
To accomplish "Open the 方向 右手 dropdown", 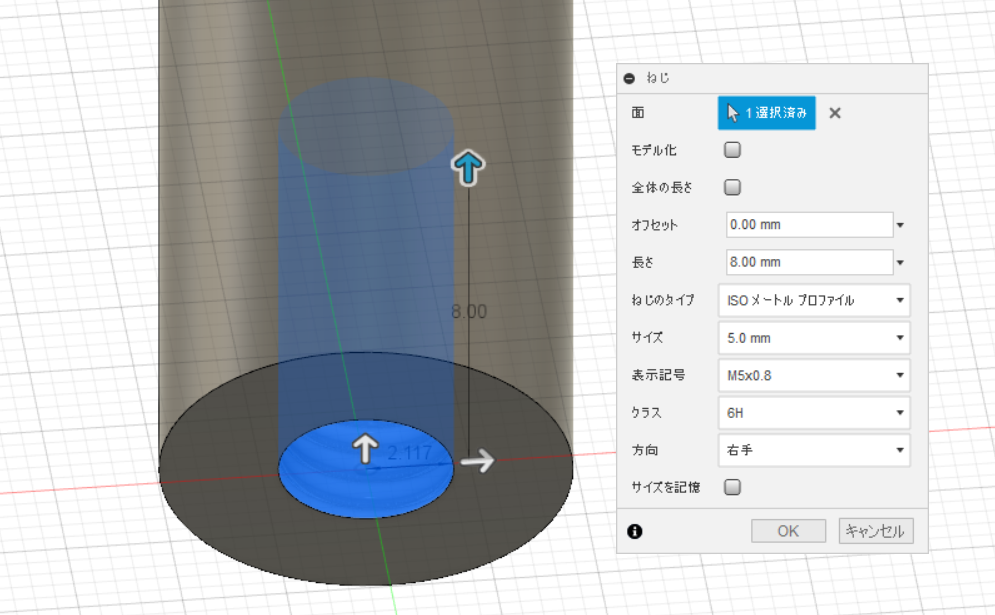I will click(814, 450).
